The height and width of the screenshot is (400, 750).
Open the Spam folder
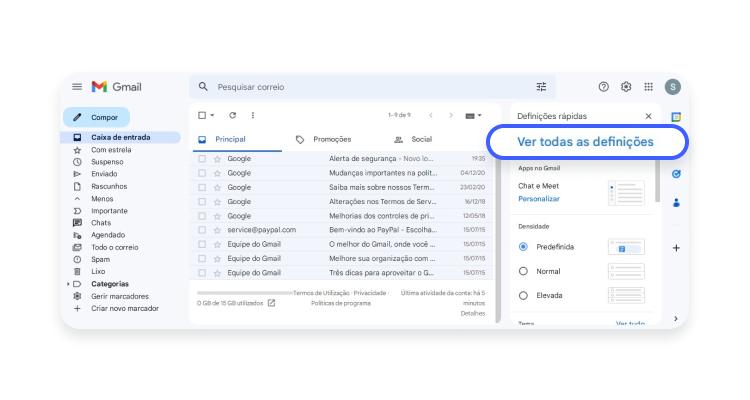(x=100, y=259)
